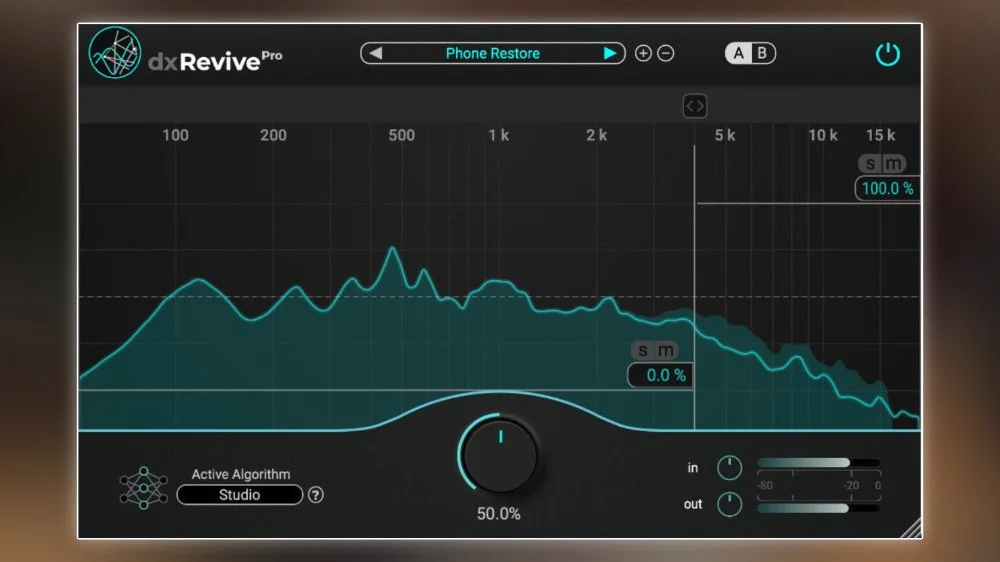Remove preset with the minus icon
Viewport: 1000px width, 562px height.
666,54
